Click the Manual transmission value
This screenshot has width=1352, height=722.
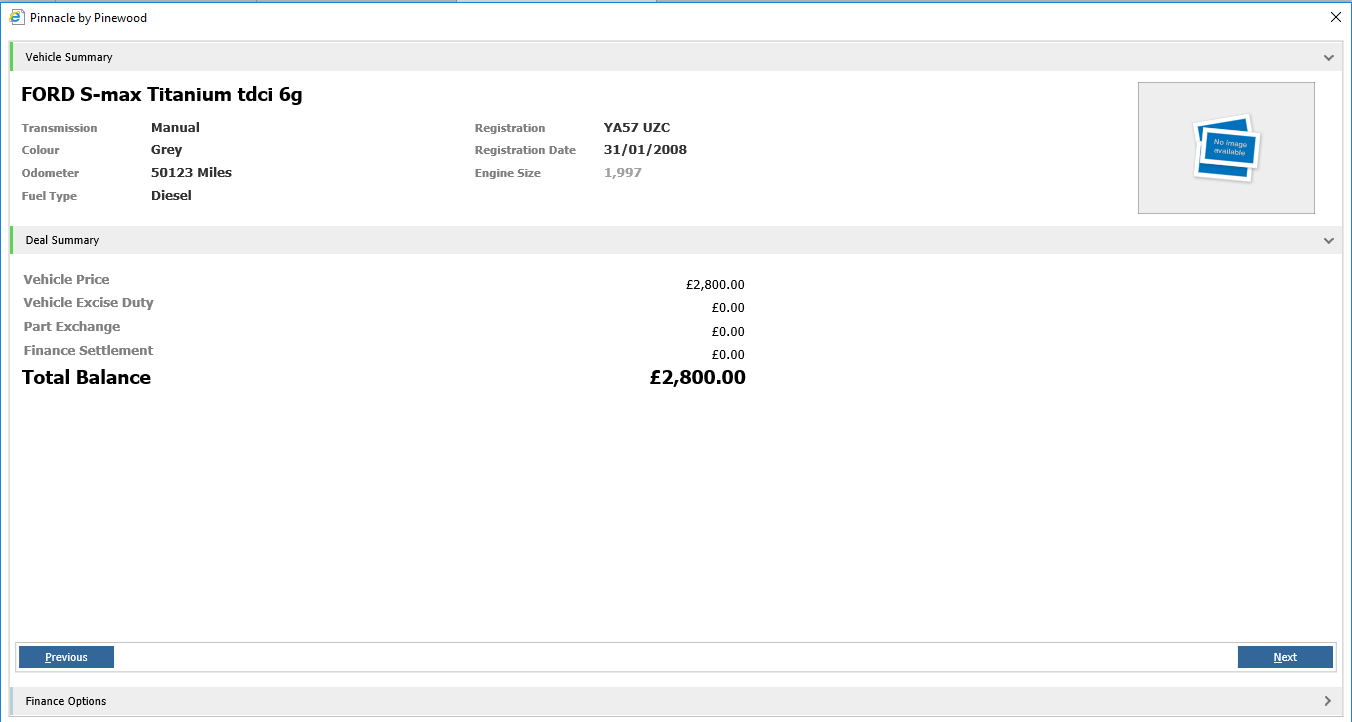175,127
